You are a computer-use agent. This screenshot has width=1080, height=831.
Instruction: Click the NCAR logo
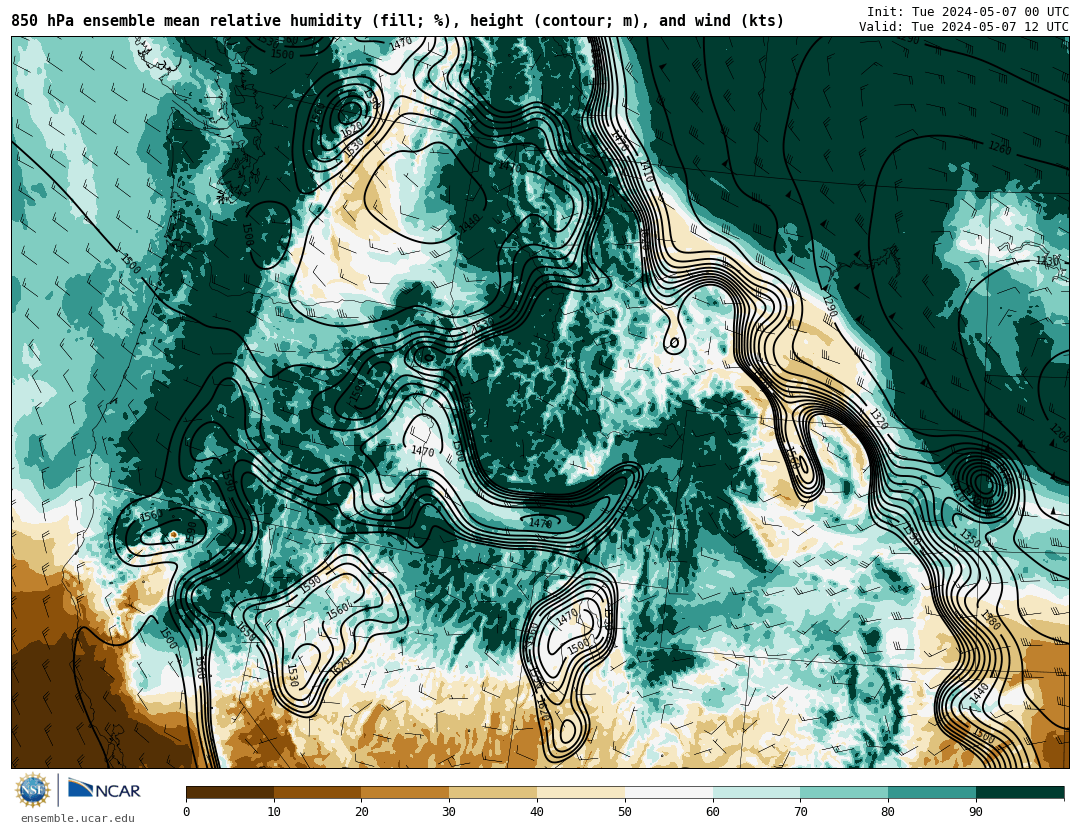(104, 789)
